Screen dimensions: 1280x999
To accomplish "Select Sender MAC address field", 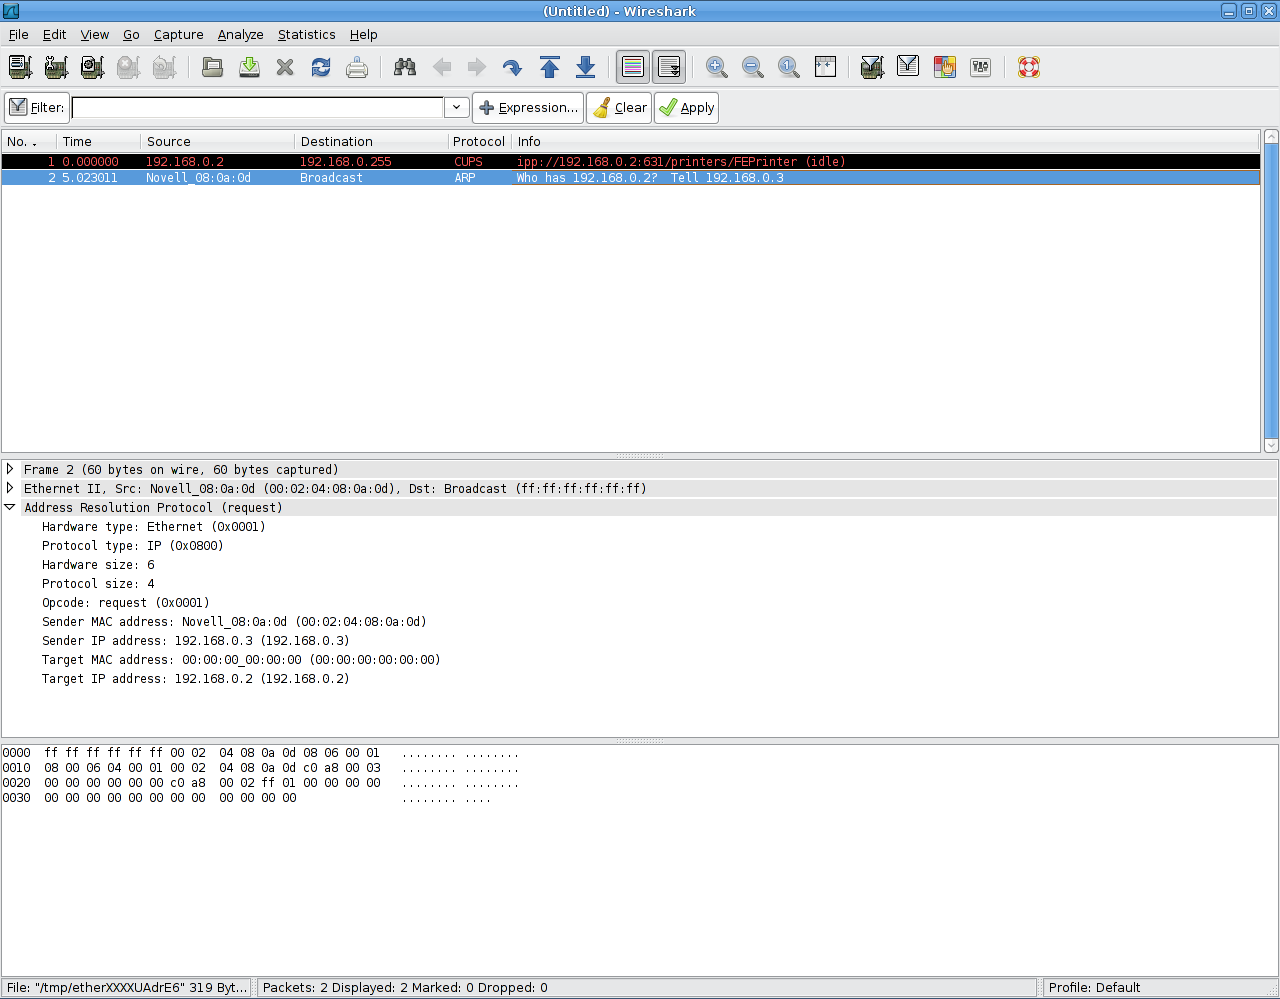I will pos(234,621).
